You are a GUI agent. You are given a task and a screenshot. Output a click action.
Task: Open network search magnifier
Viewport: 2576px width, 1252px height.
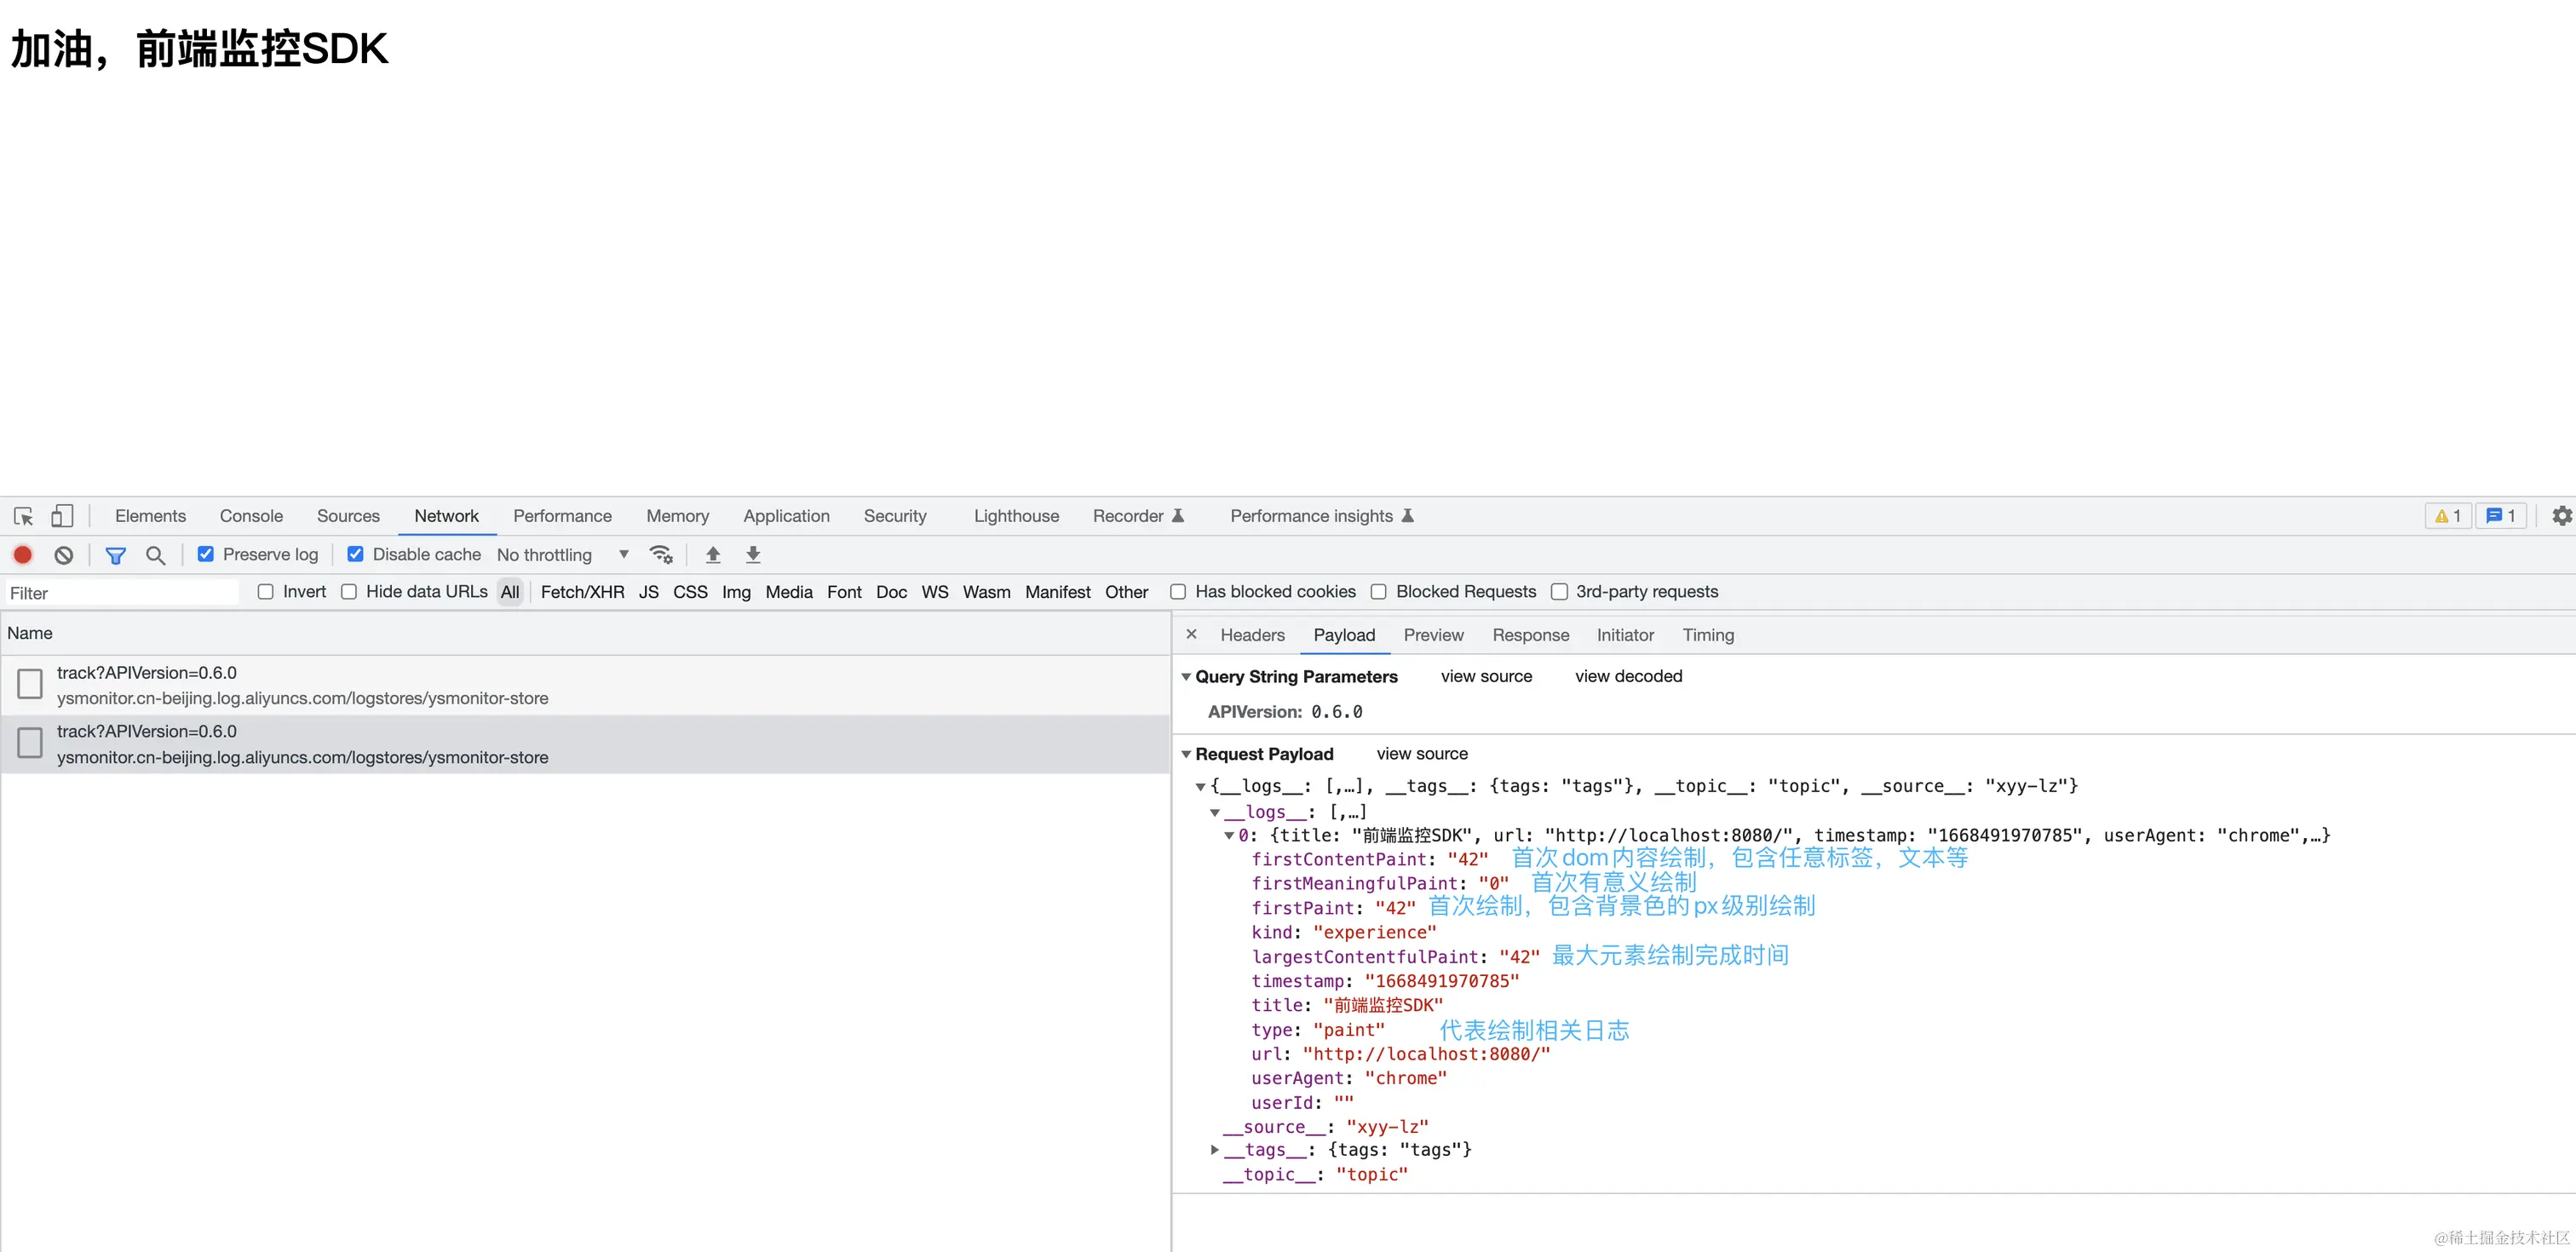155,555
